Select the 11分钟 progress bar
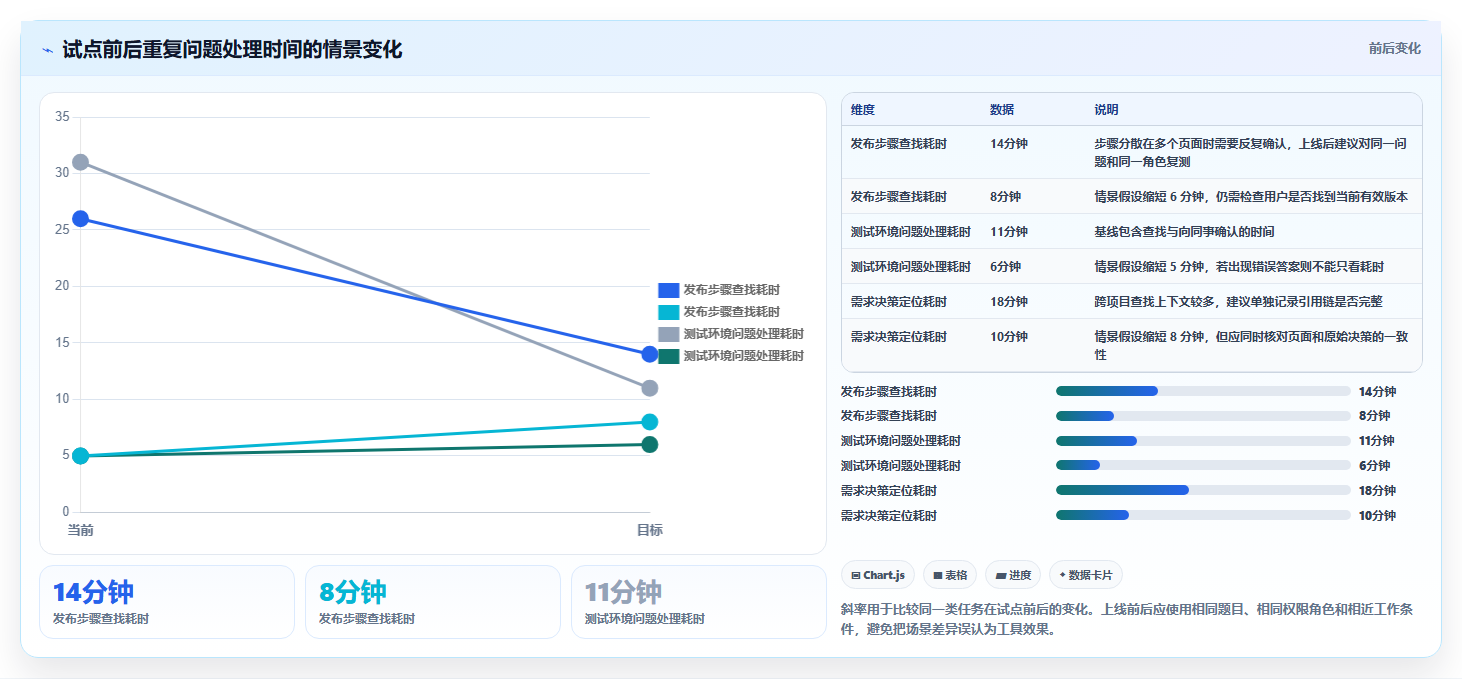Screen dimensions: 1462x679 [x=1203, y=441]
